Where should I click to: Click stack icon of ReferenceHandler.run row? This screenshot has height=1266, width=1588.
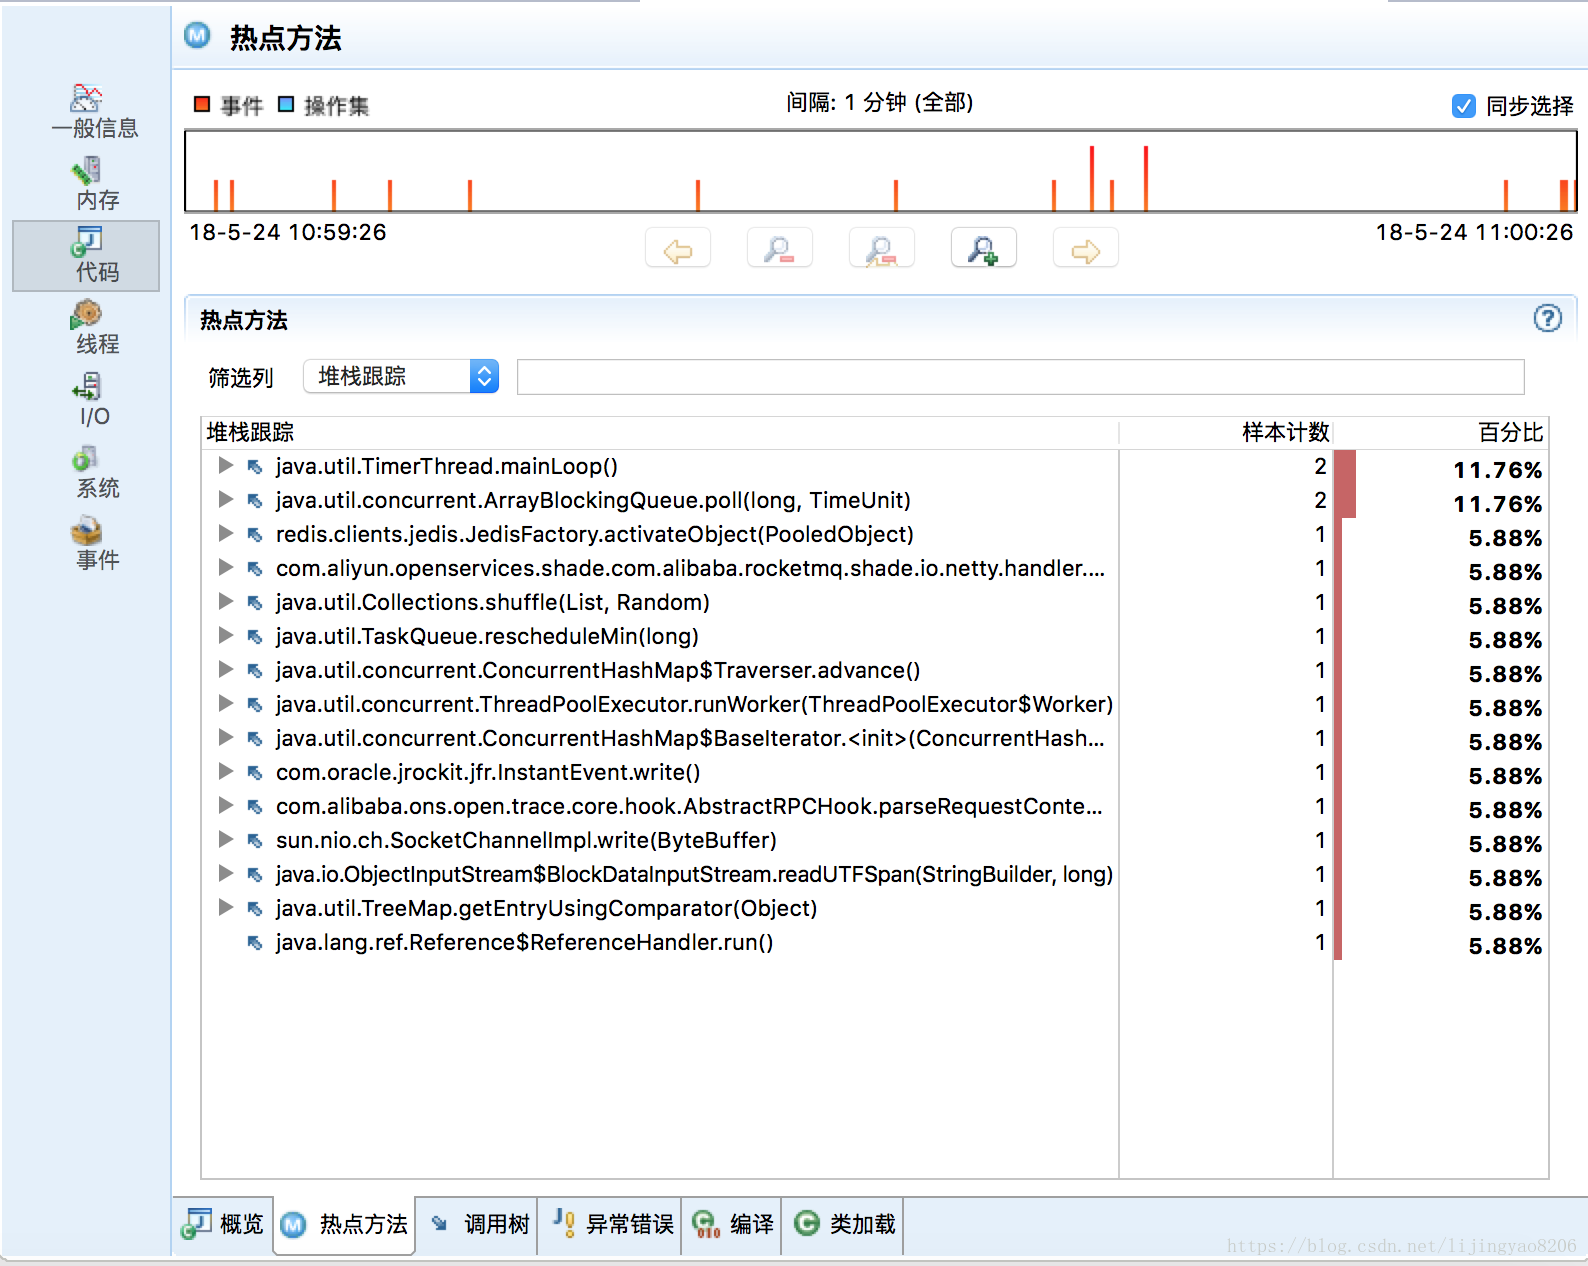[255, 942]
